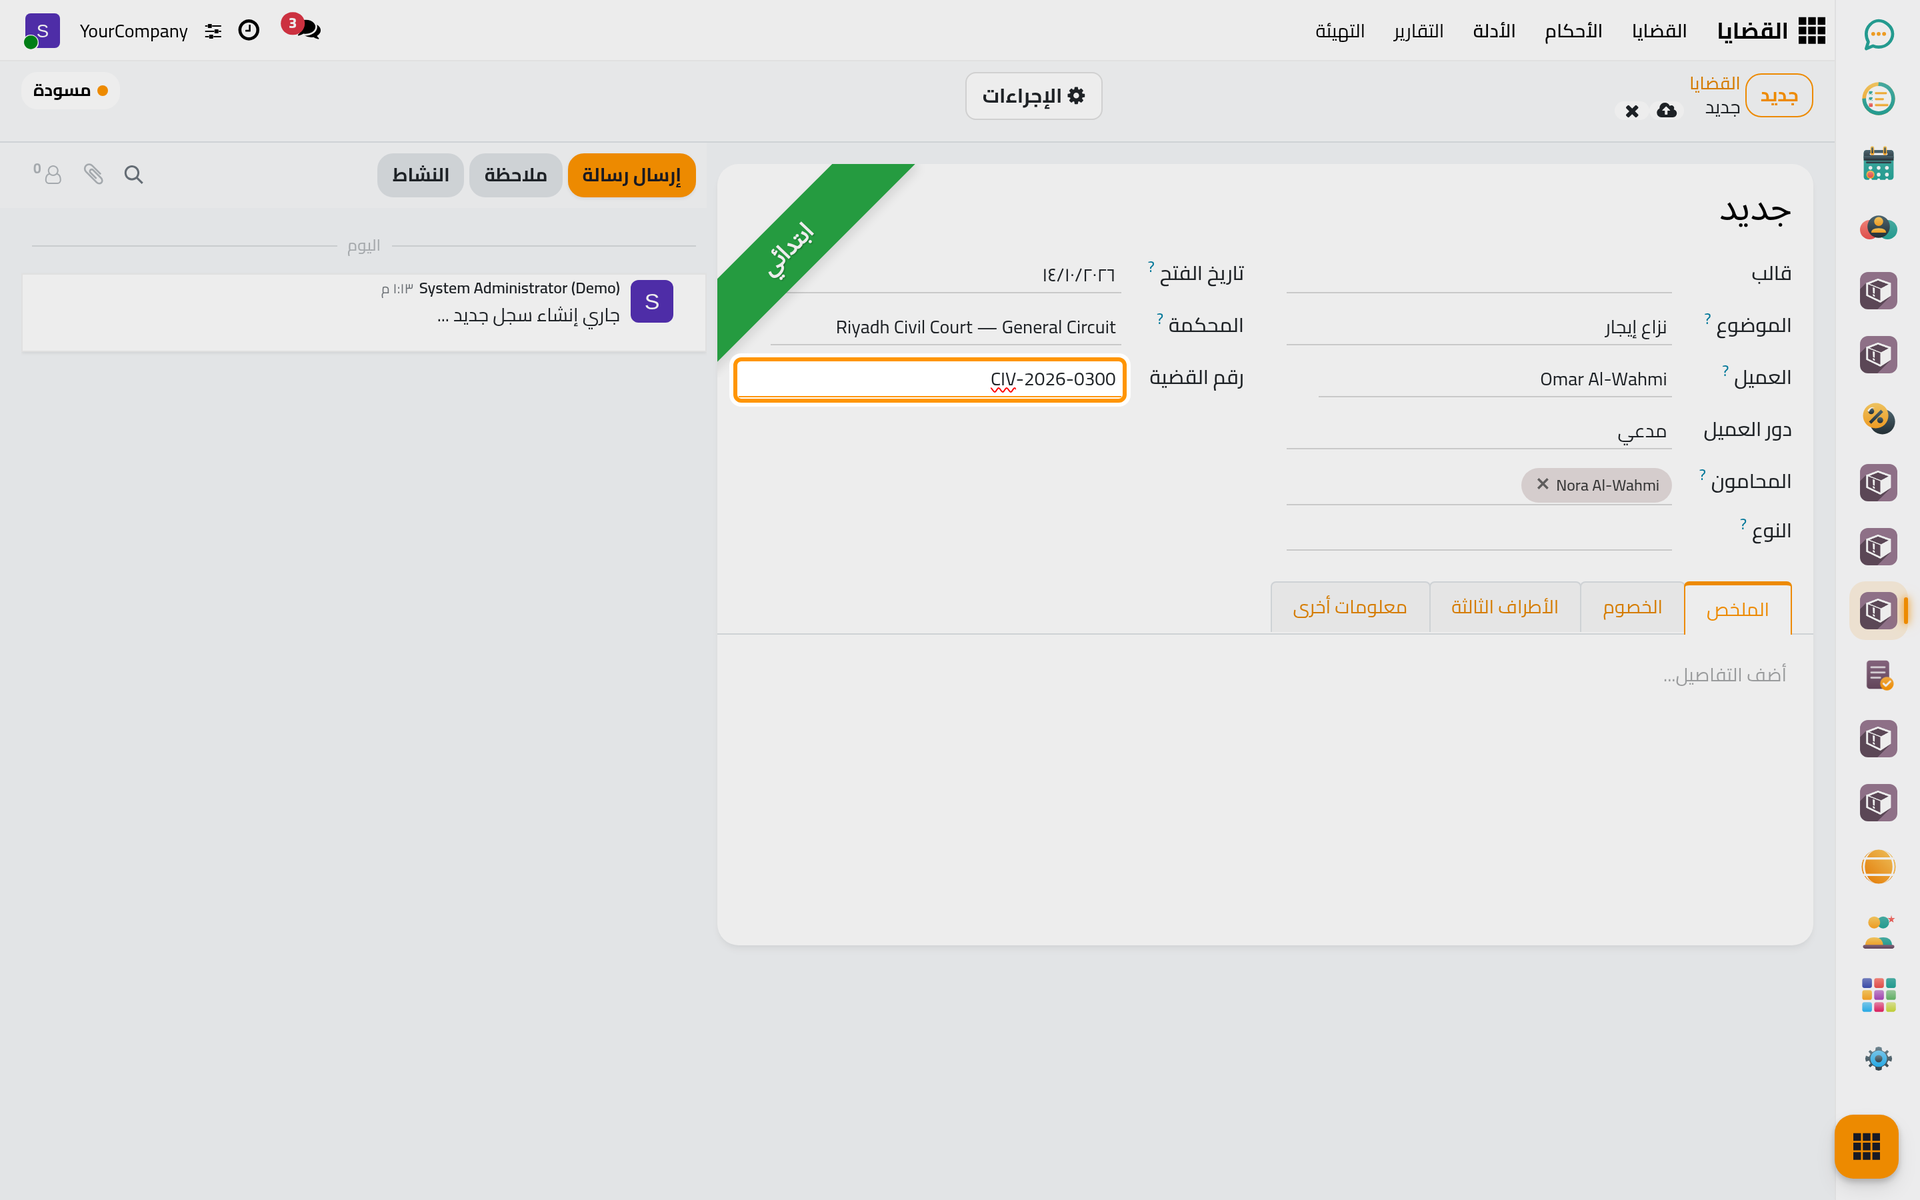Viewport: 1920px width, 1200px height.
Task: Open the document with checkmark sidebar icon
Action: 1878,675
